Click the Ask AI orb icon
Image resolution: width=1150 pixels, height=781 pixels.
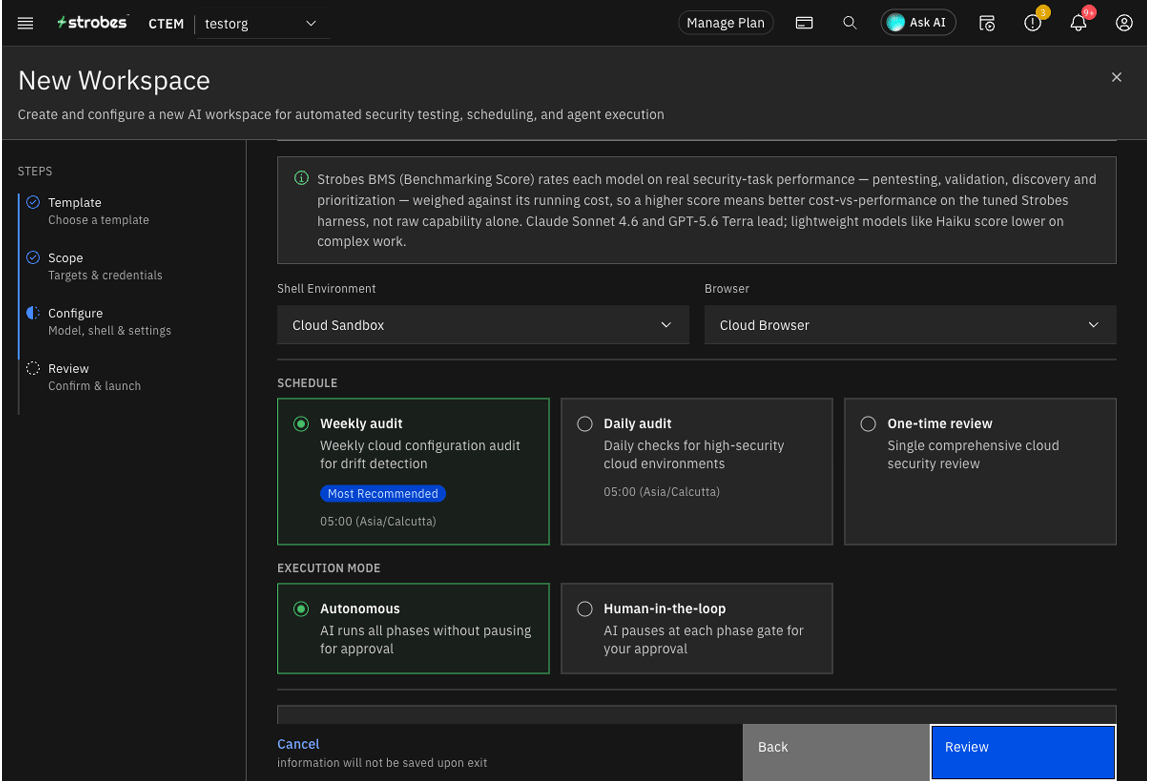tap(895, 23)
